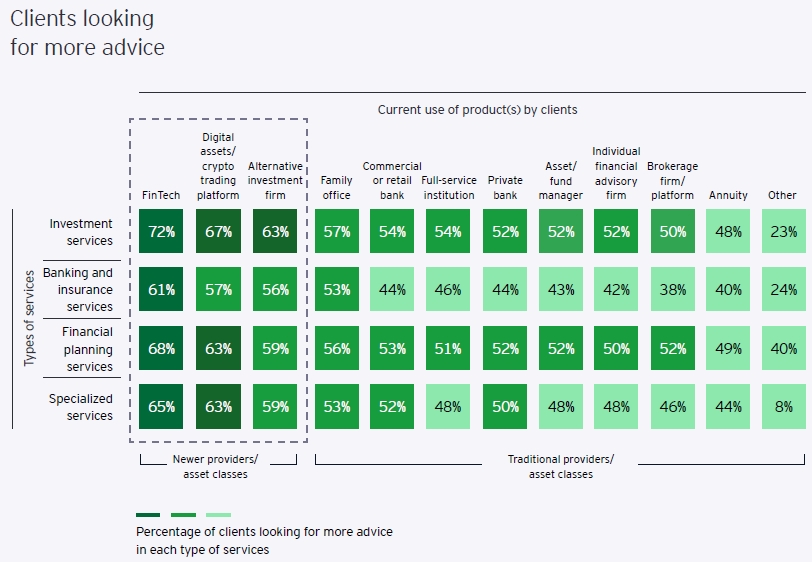Click the 67% Digital assets investment cell
The image size is (812, 562).
pyautogui.click(x=218, y=232)
